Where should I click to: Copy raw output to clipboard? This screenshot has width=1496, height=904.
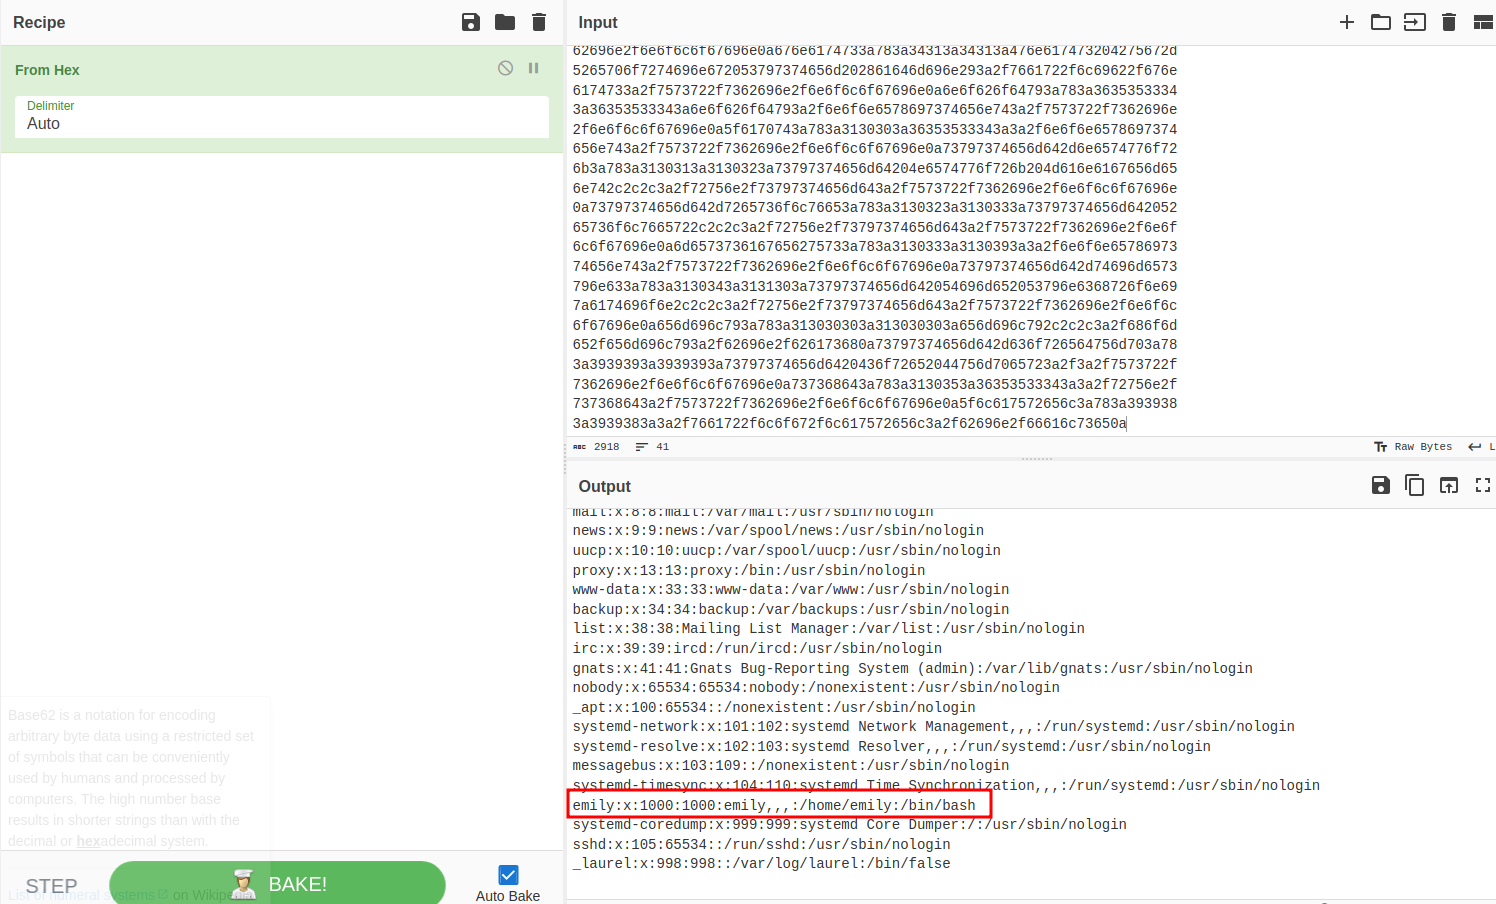[x=1415, y=485]
